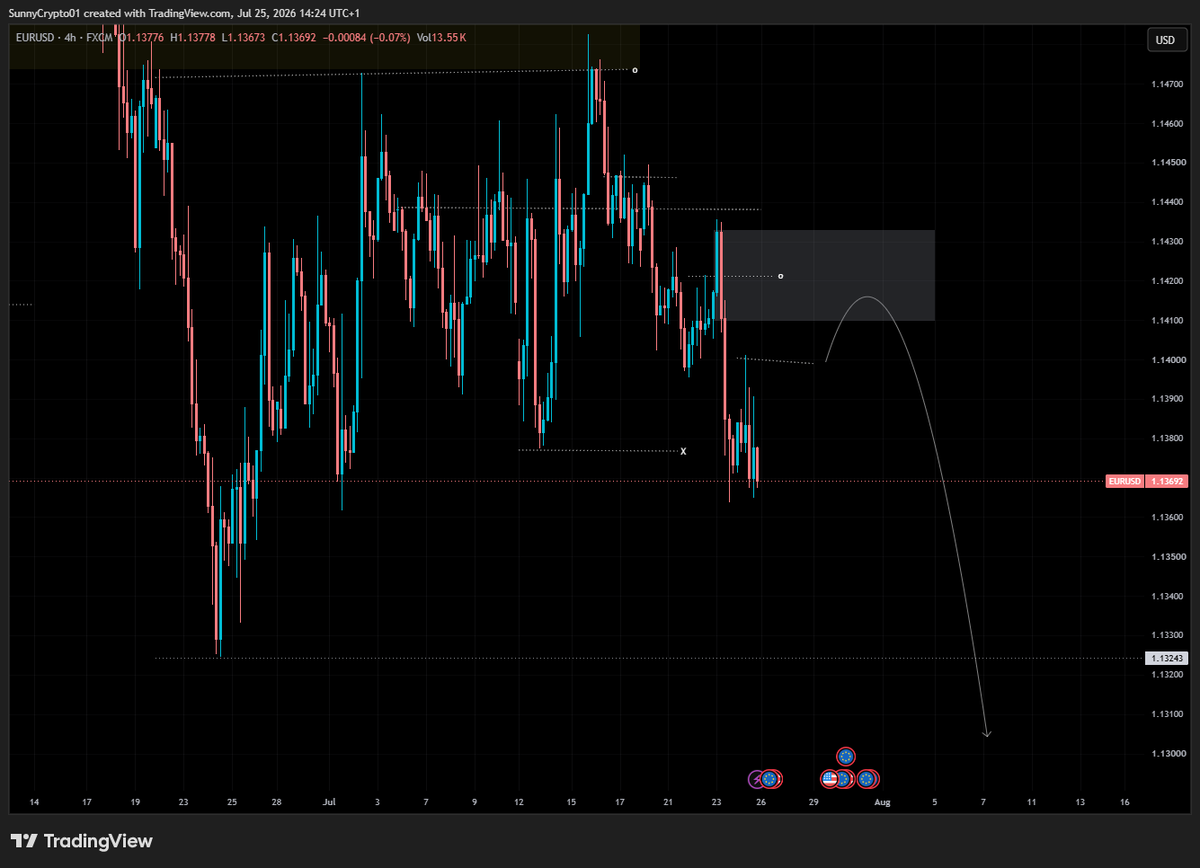Click the EURUSD price label on the scale
The height and width of the screenshot is (868, 1200).
[x=1147, y=481]
